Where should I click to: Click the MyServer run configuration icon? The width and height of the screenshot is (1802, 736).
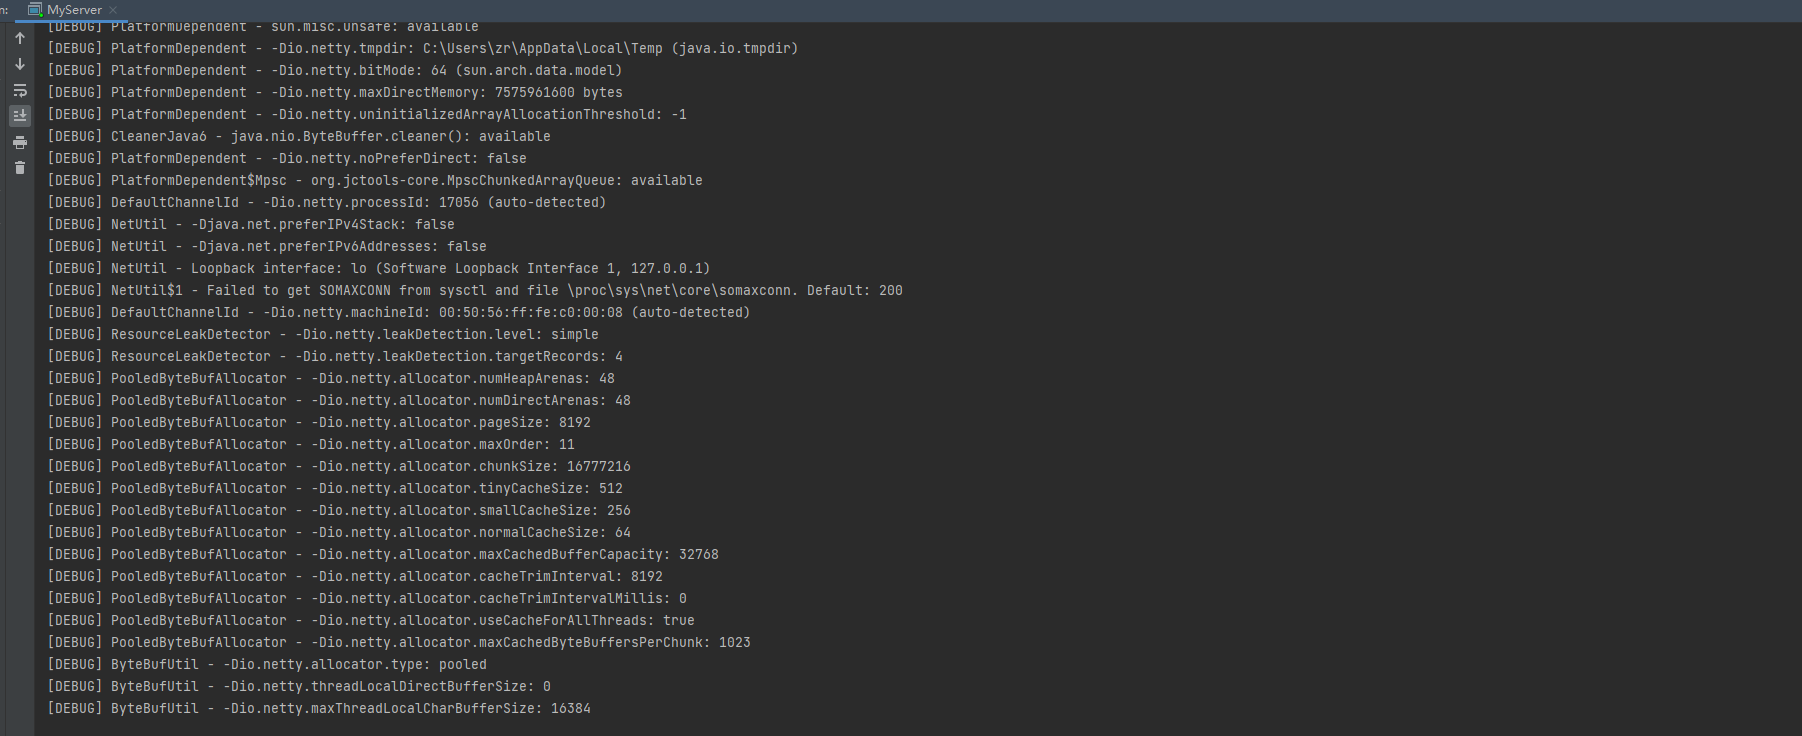pyautogui.click(x=35, y=10)
